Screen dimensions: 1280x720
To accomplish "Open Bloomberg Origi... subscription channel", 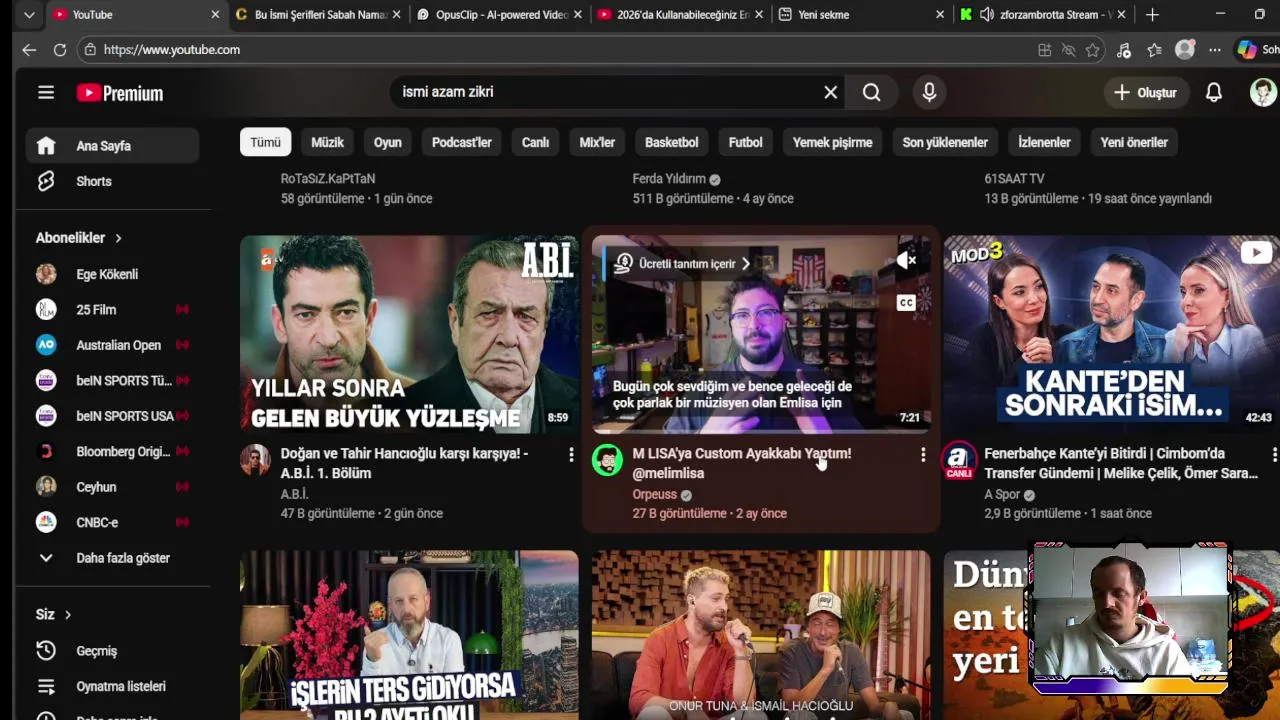I will click(x=112, y=452).
